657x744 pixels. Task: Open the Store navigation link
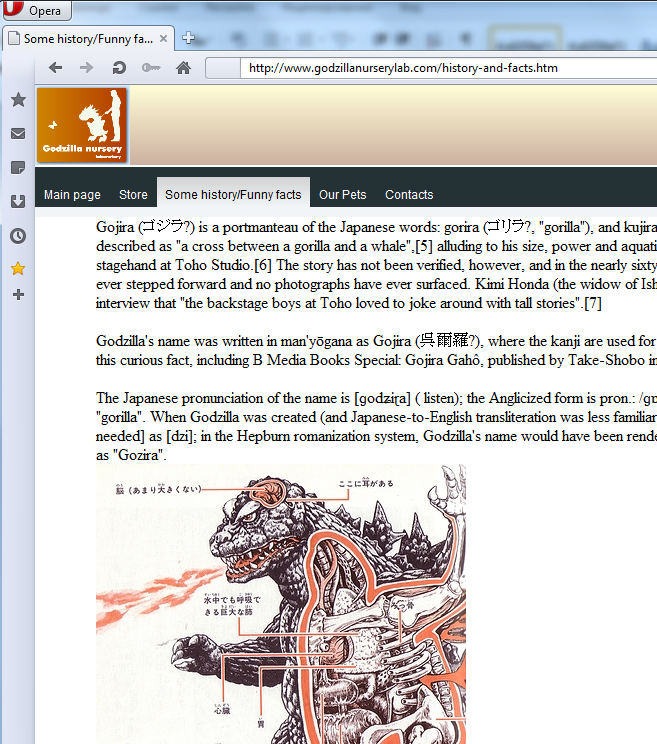133,195
